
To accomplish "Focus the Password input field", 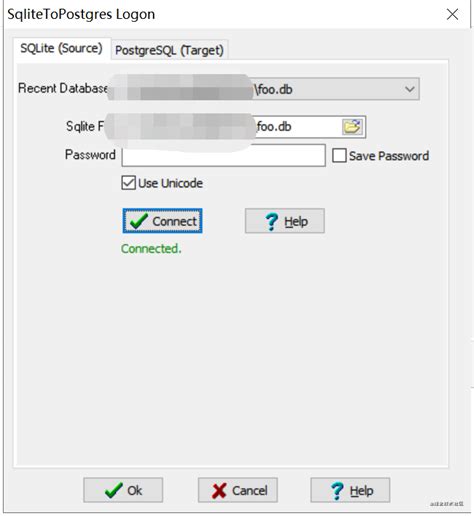I will tap(224, 155).
